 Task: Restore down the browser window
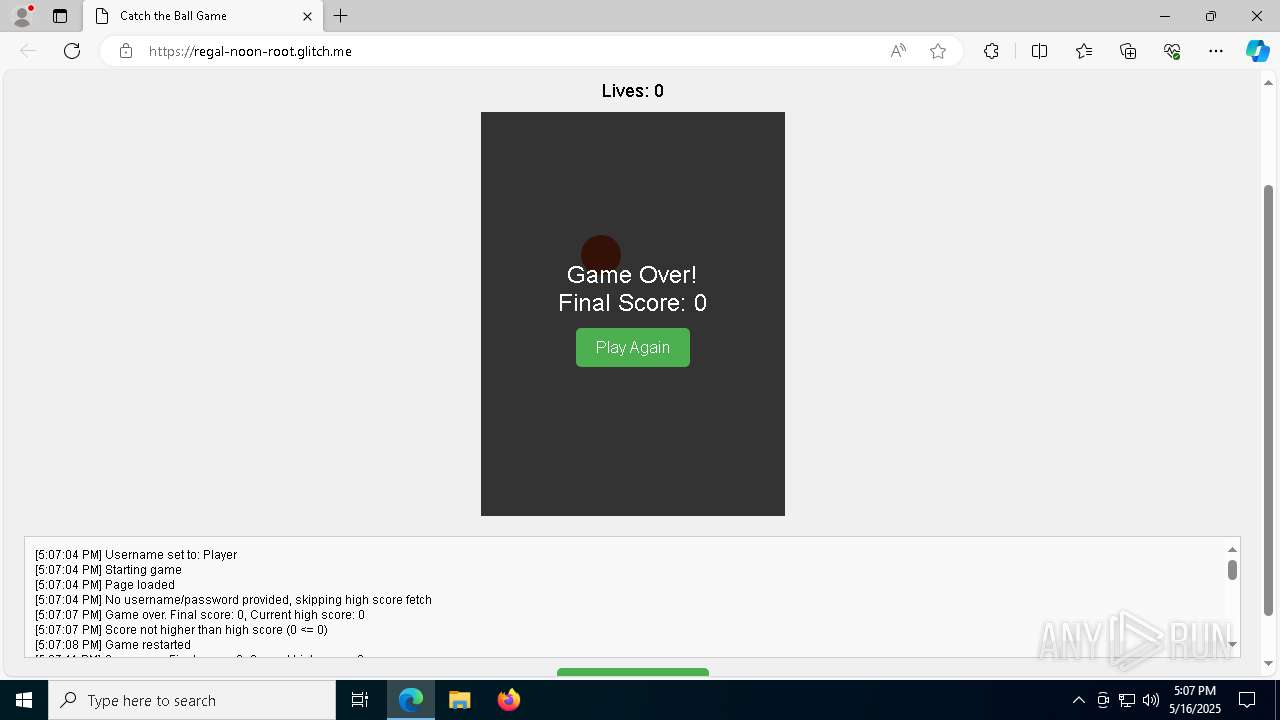[1211, 16]
